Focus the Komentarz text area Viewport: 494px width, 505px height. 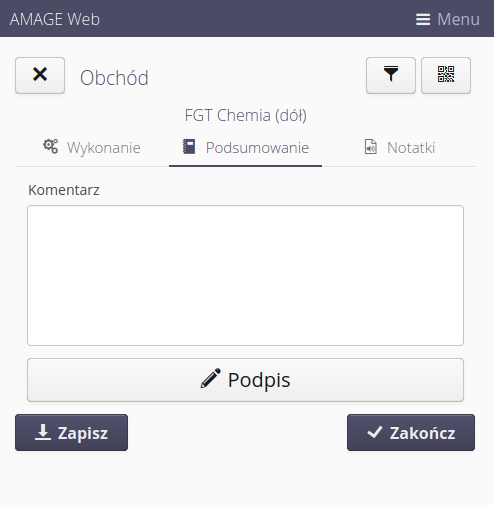coord(245,275)
